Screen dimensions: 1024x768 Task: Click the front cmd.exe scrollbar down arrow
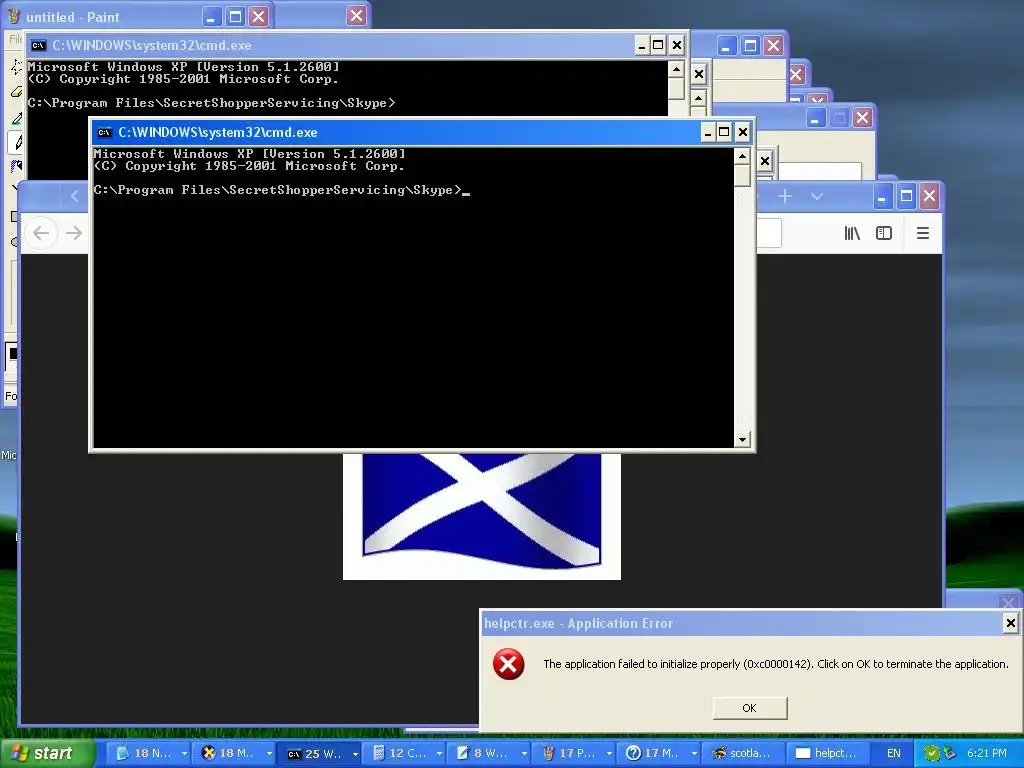point(742,440)
